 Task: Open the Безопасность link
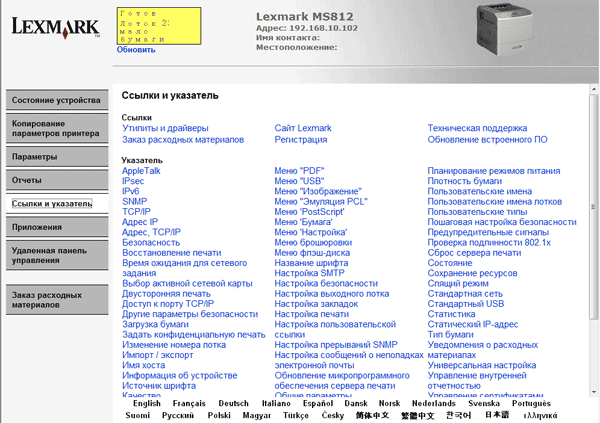(151, 243)
